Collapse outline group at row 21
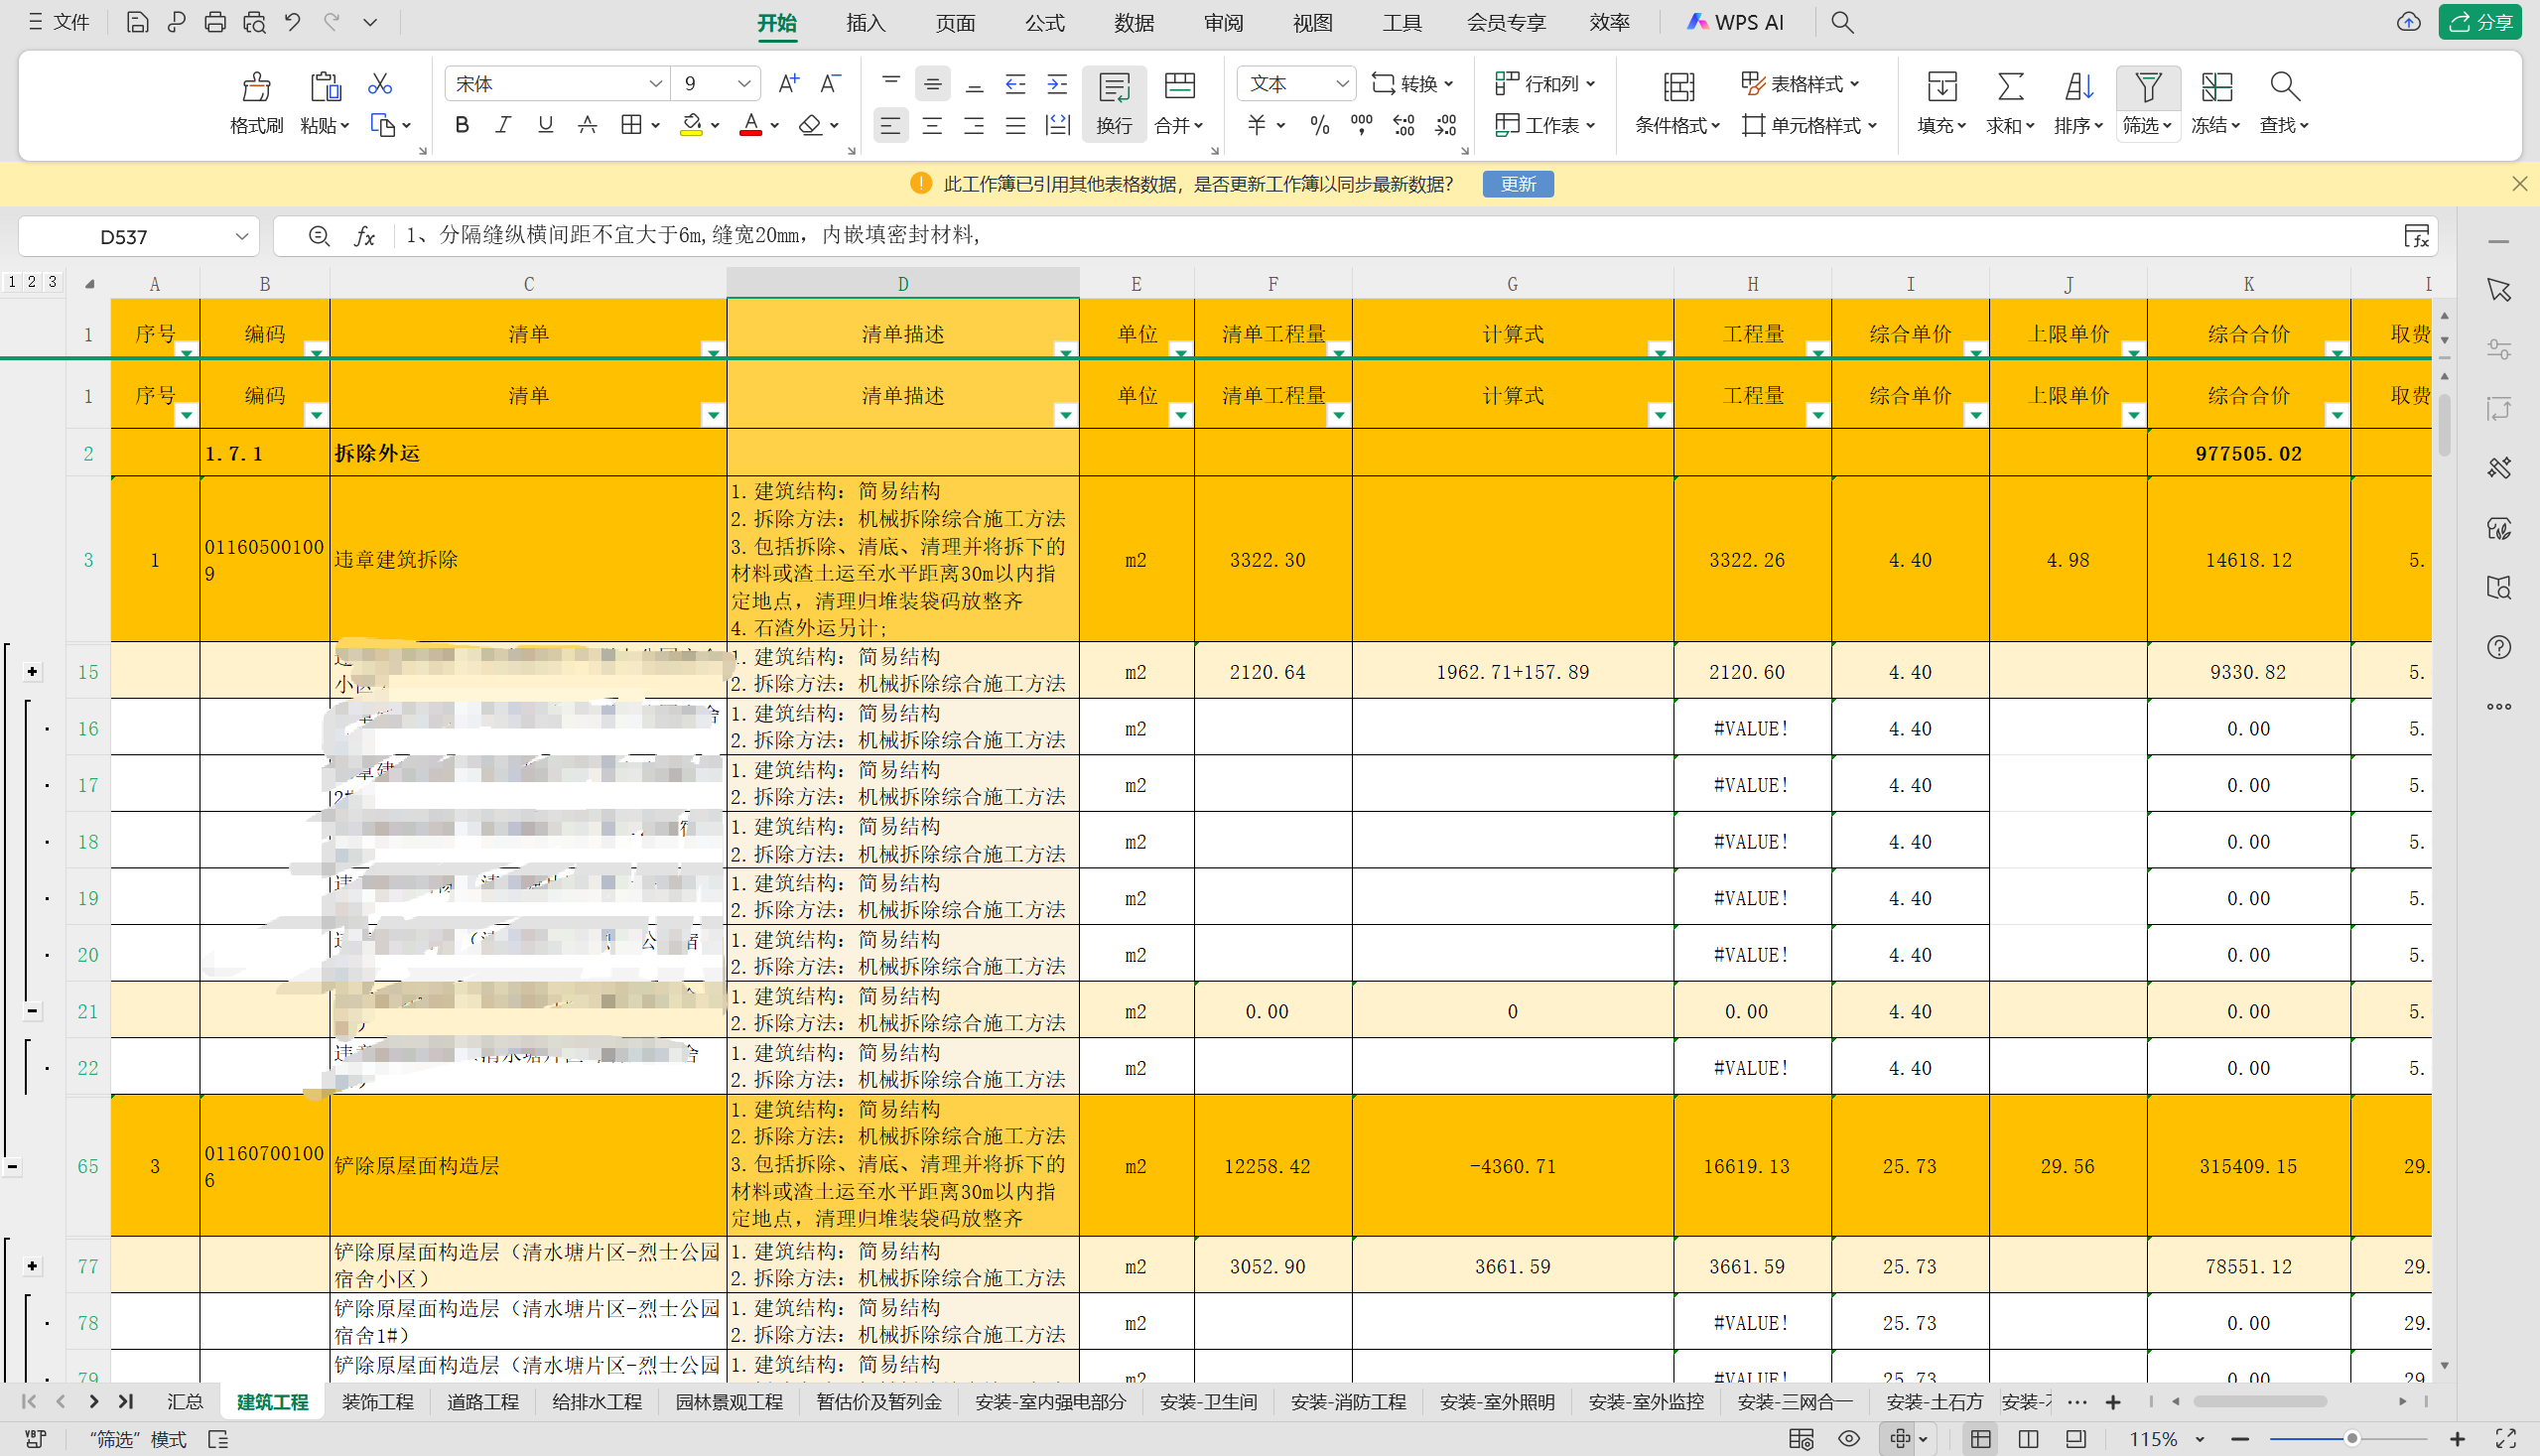Image resolution: width=2540 pixels, height=1456 pixels. point(32,1011)
